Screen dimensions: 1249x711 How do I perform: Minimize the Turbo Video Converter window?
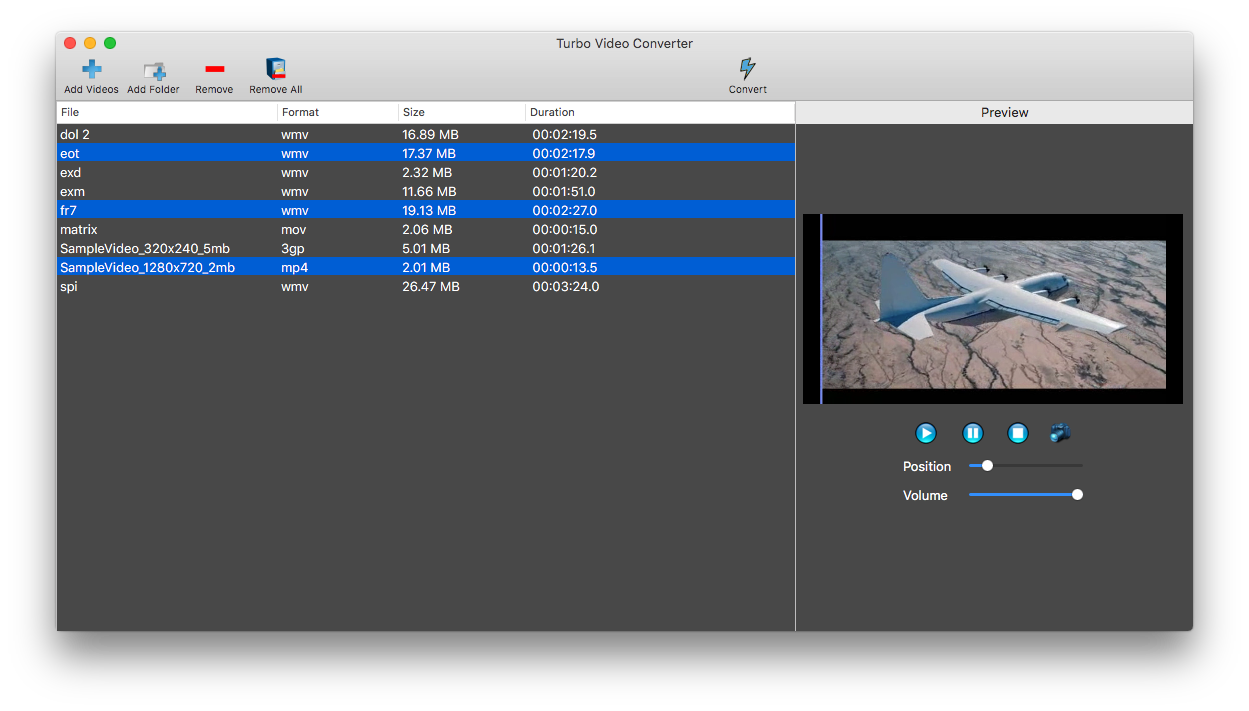(x=90, y=43)
